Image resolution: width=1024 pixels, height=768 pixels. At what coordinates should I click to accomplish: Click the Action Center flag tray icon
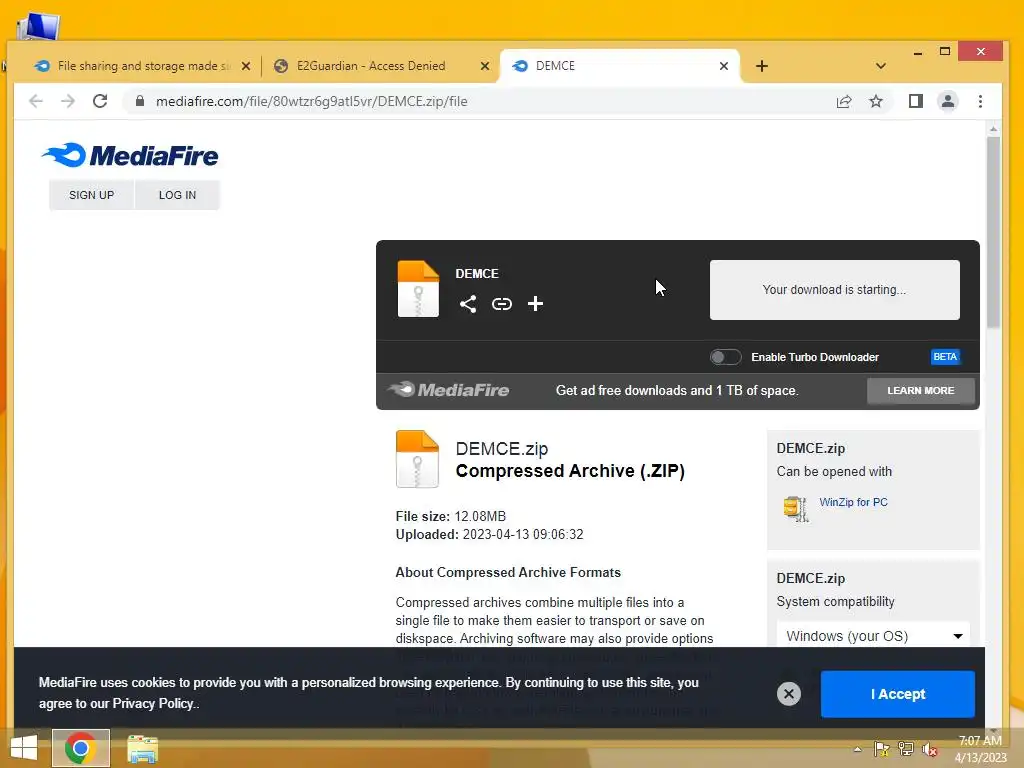pos(882,749)
